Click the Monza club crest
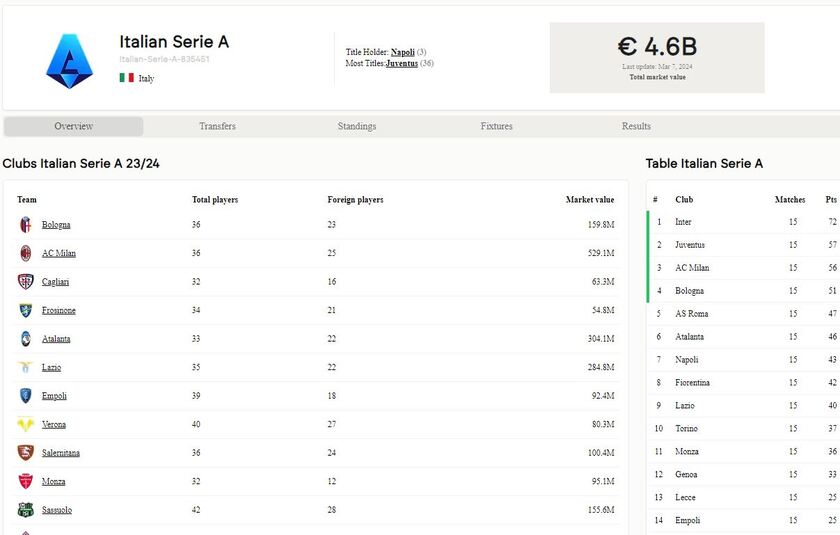840x535 pixels. point(26,481)
